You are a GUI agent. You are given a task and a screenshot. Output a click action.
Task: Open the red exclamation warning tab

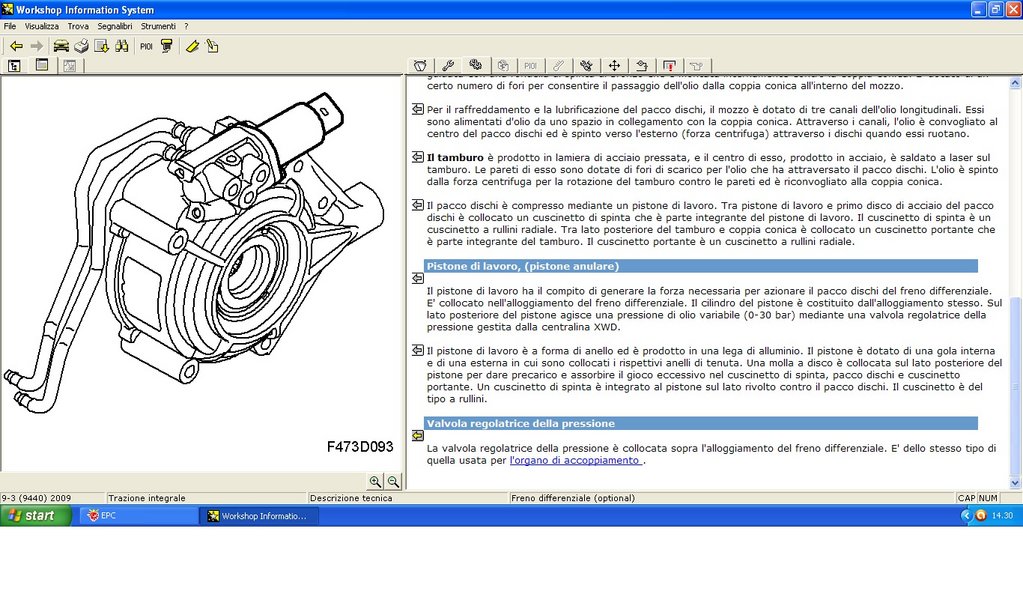[x=669, y=65]
